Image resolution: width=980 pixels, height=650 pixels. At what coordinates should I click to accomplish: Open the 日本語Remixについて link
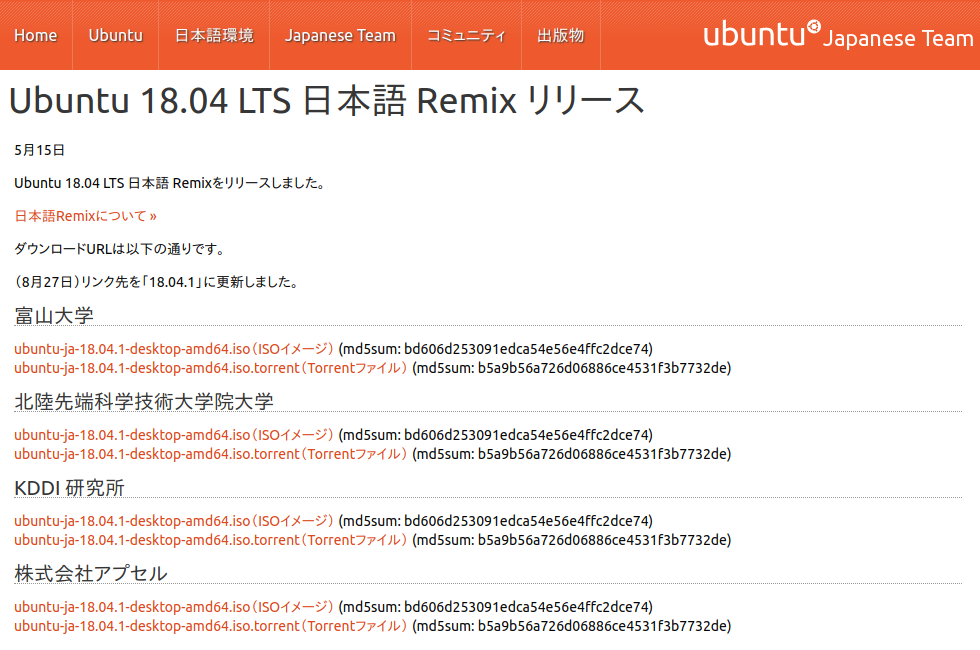click(x=86, y=216)
